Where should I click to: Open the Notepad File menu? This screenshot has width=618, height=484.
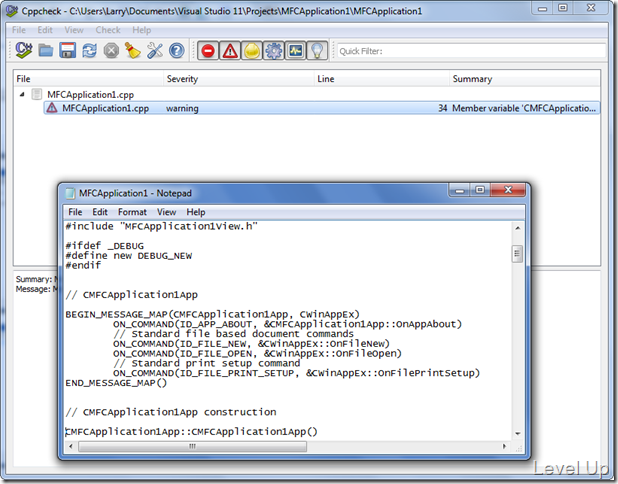pyautogui.click(x=75, y=212)
